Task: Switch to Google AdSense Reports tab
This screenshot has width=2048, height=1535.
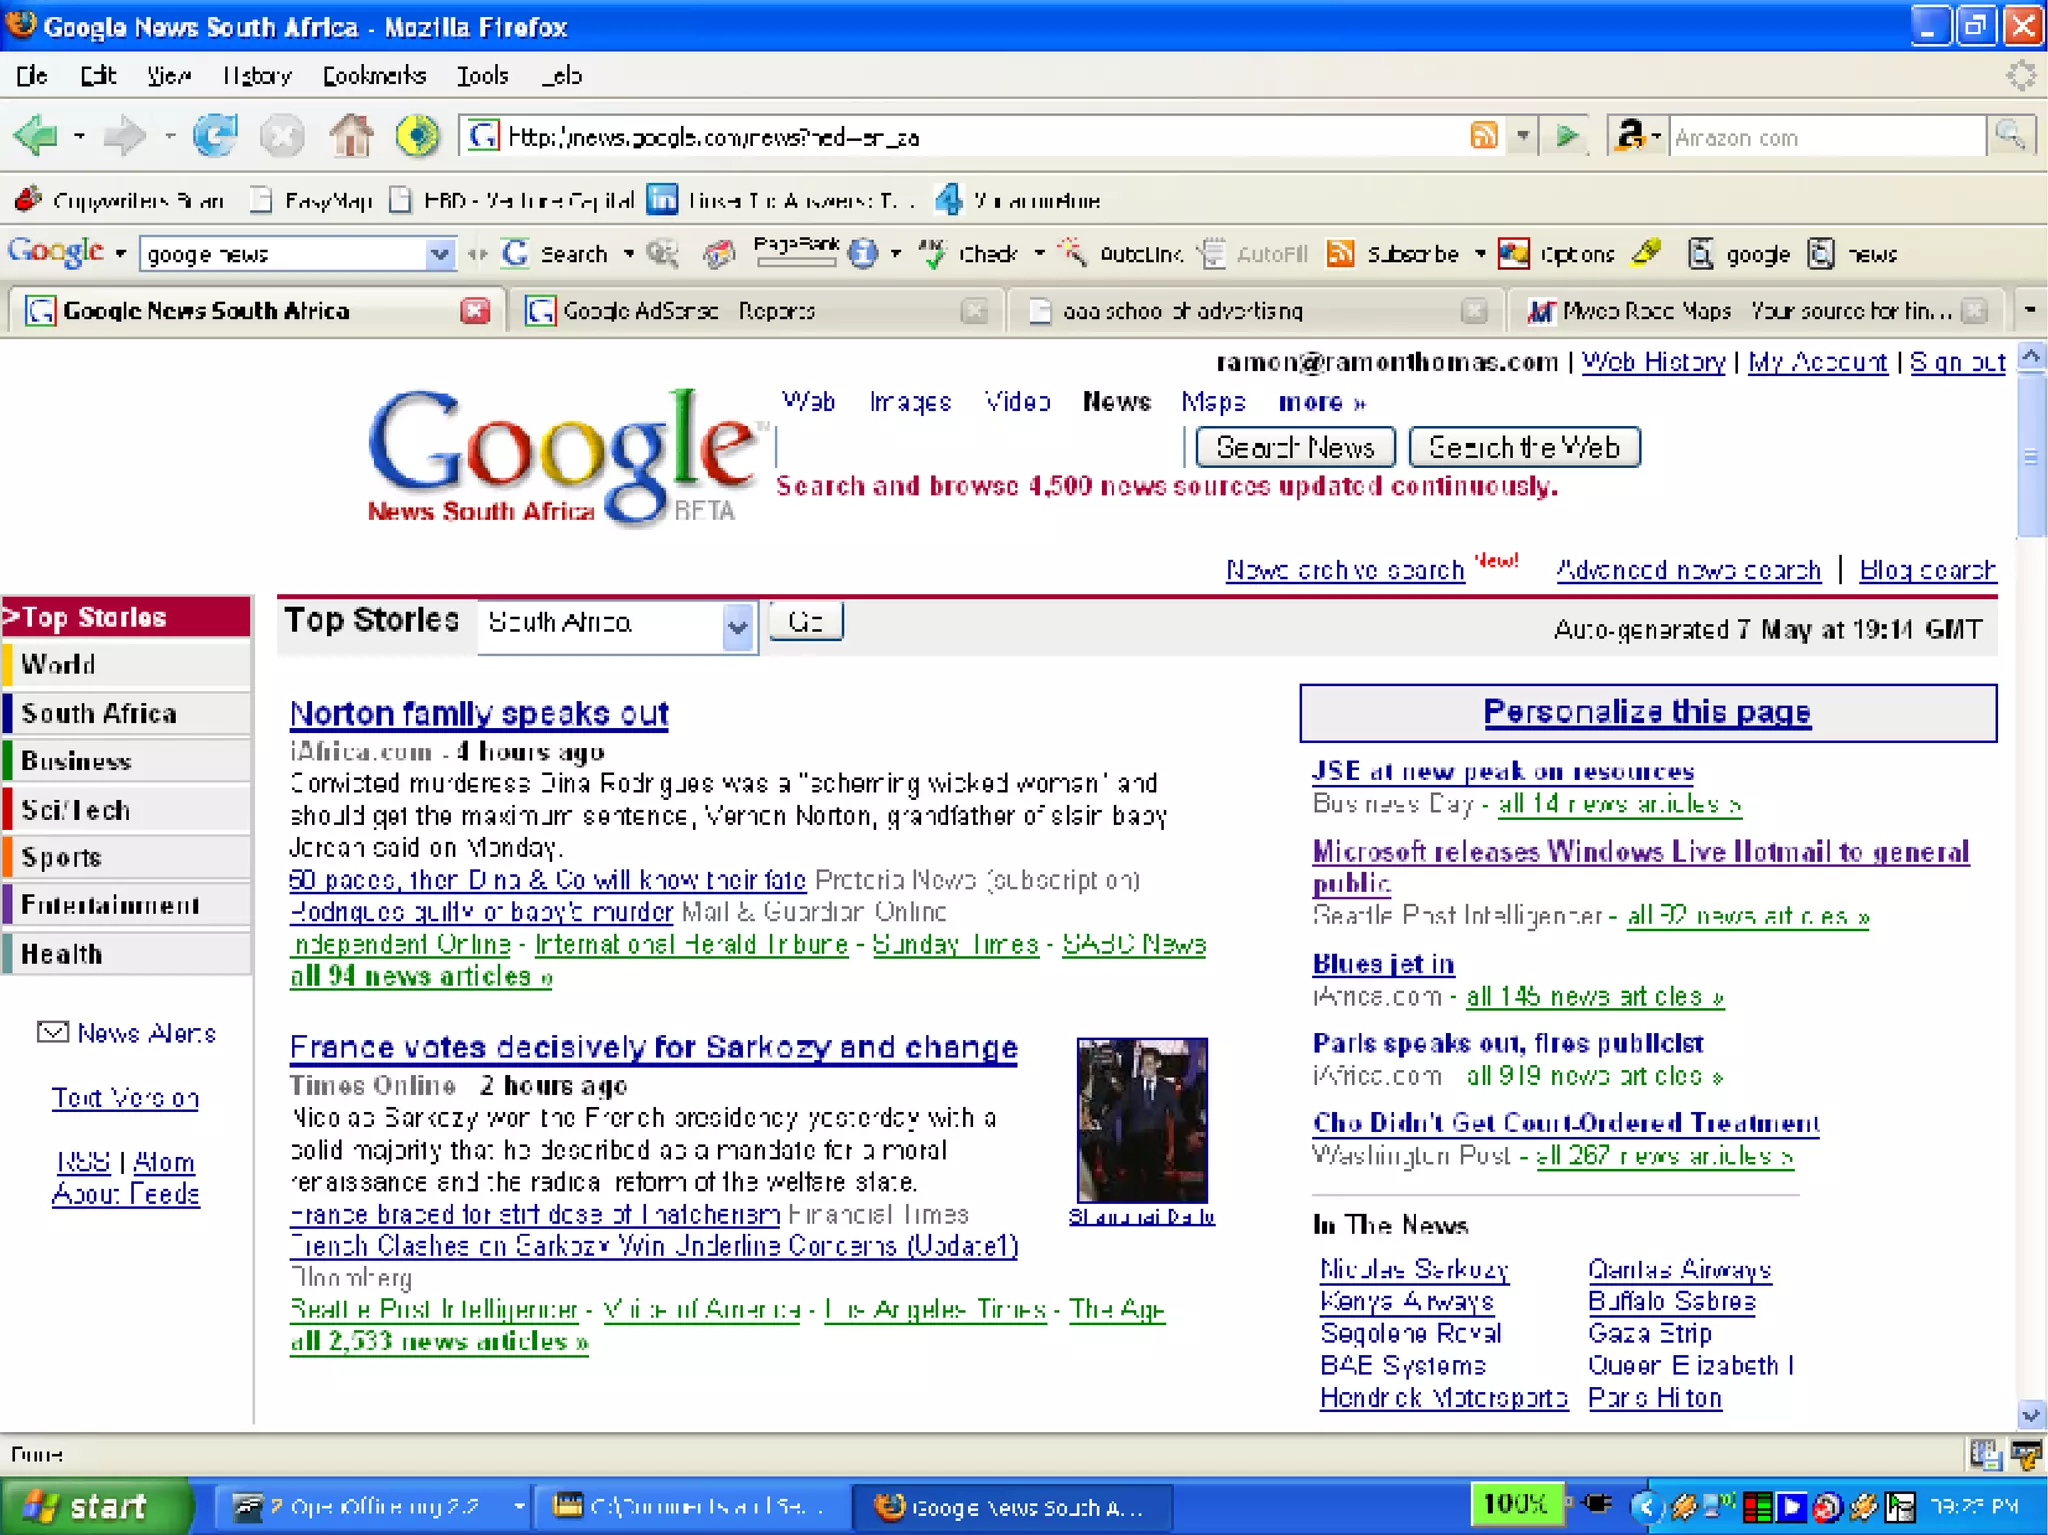Action: point(755,310)
